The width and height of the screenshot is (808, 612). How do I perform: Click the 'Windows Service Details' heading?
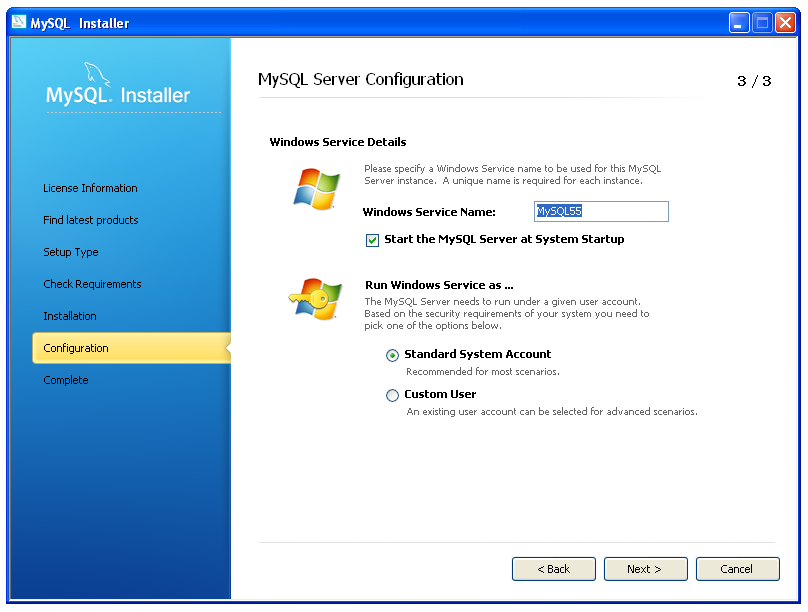[x=338, y=142]
